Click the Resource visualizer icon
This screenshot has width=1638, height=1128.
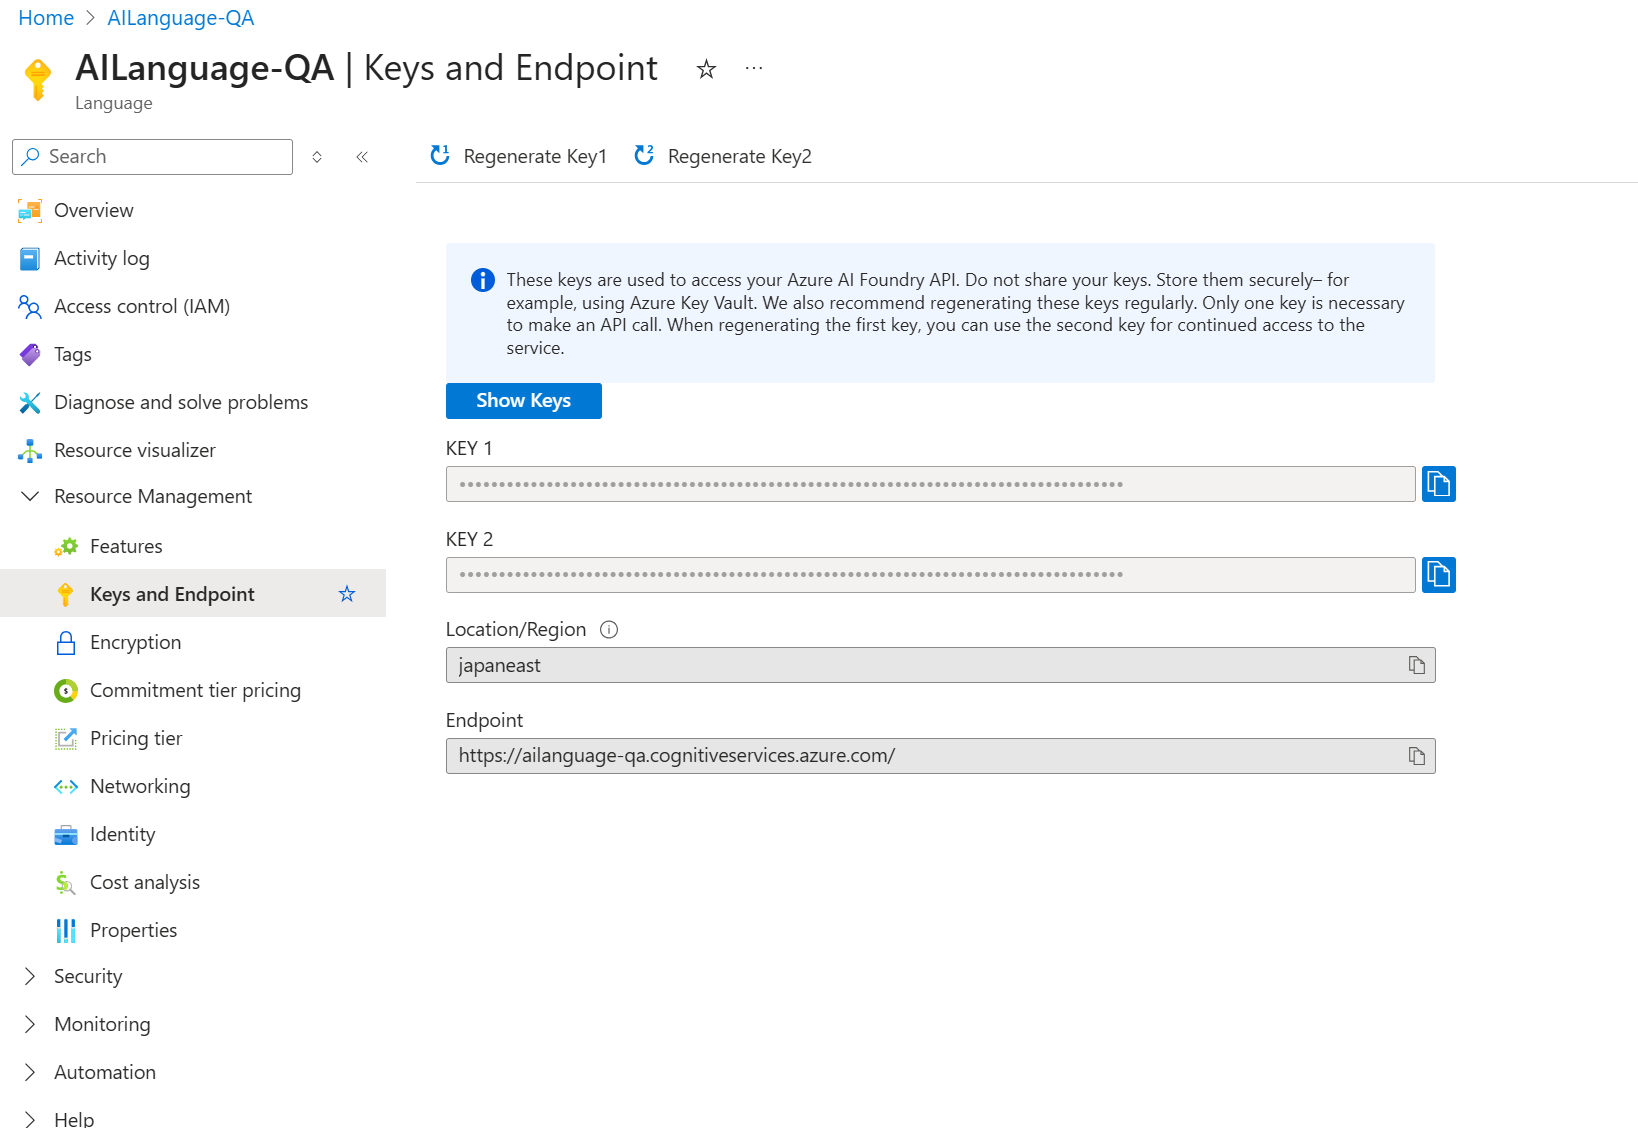(x=30, y=451)
